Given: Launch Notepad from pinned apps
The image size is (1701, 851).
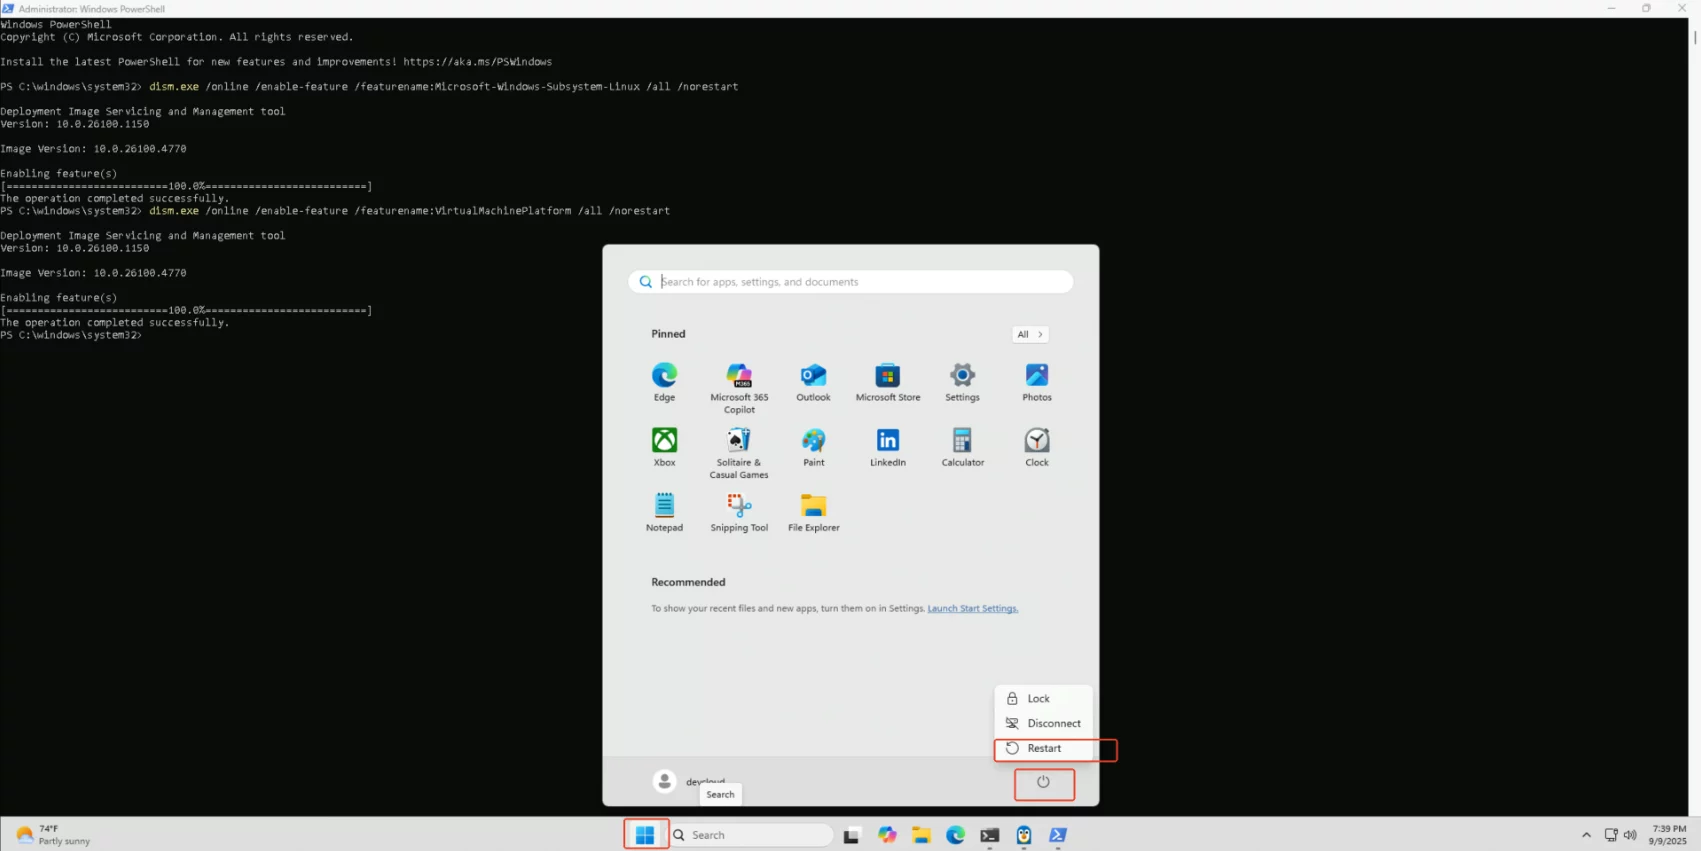Looking at the screenshot, I should click(x=664, y=512).
